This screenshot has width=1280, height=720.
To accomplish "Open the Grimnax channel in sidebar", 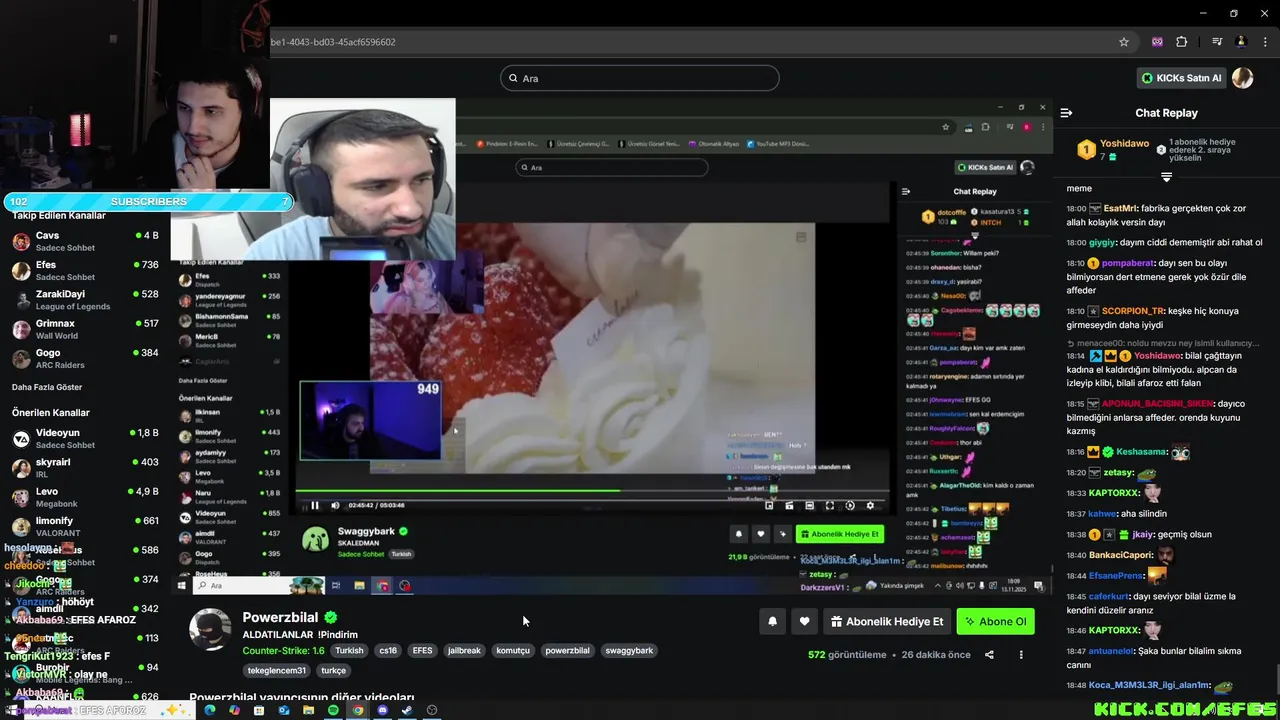I will 85,329.
